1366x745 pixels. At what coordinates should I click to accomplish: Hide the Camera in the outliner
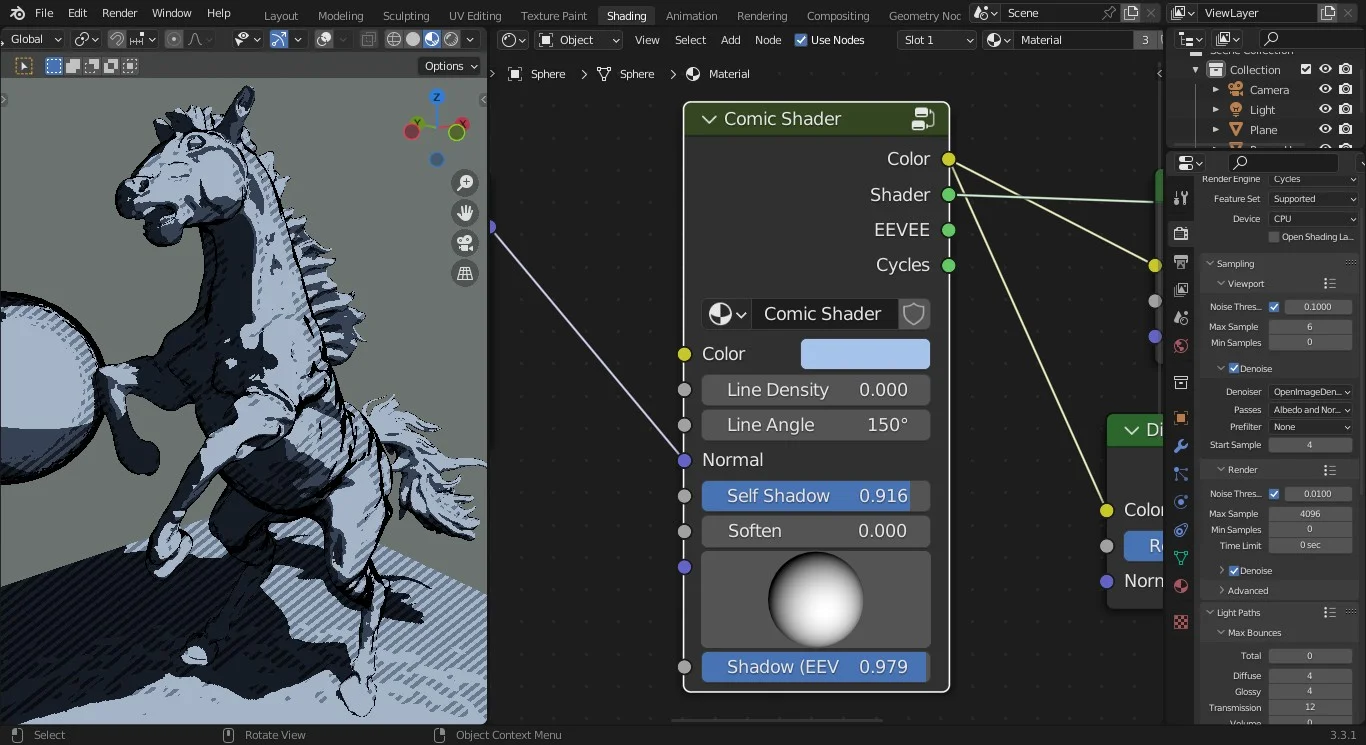click(1324, 89)
